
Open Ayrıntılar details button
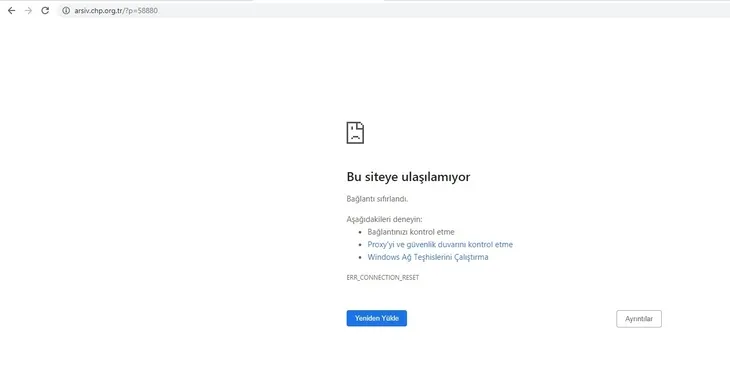[639, 319]
